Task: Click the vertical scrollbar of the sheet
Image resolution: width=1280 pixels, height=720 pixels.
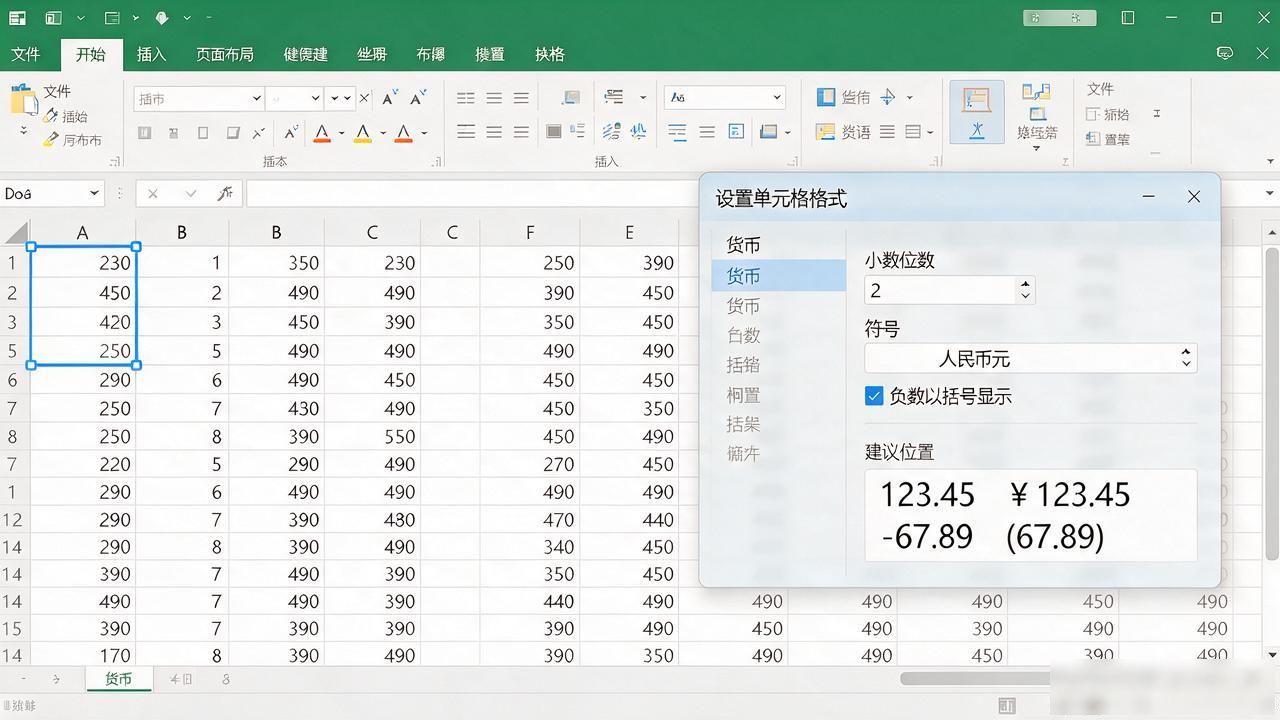Action: [1272, 405]
